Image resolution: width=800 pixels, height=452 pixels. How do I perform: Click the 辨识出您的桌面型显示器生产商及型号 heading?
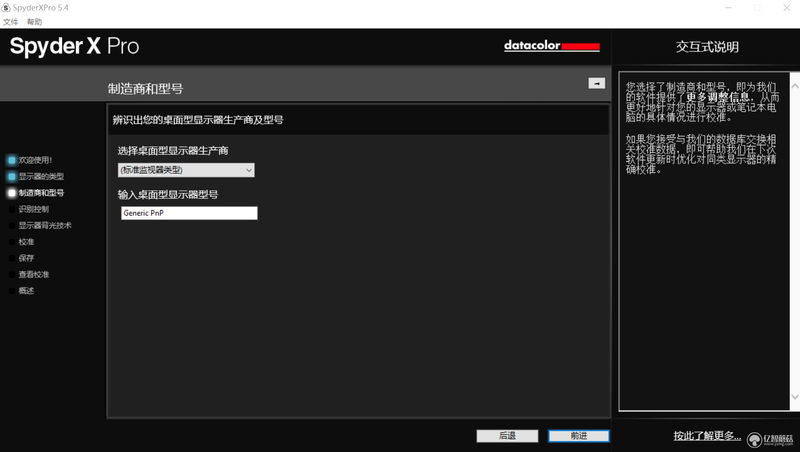click(198, 120)
